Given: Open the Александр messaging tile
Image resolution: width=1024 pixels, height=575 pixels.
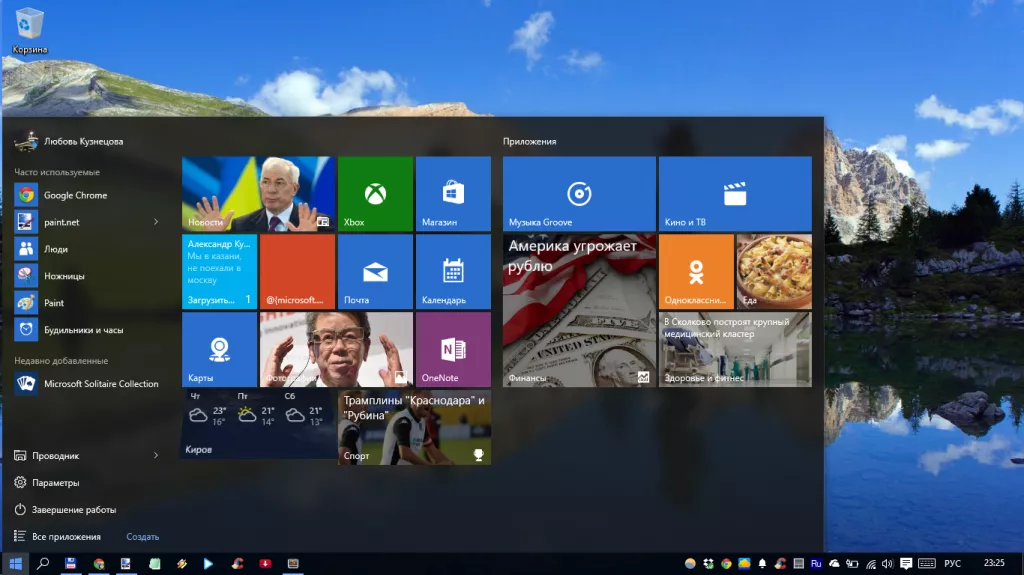Looking at the screenshot, I should [x=219, y=271].
